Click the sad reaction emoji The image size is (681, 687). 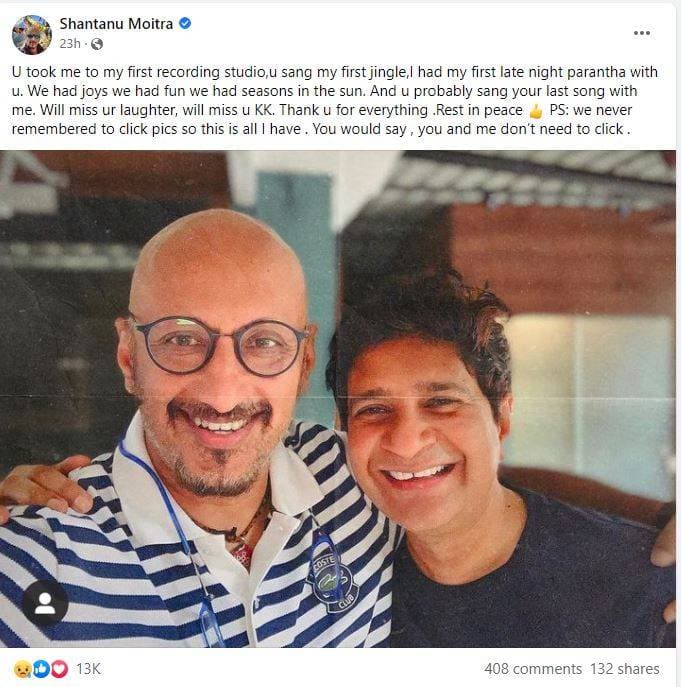22,668
